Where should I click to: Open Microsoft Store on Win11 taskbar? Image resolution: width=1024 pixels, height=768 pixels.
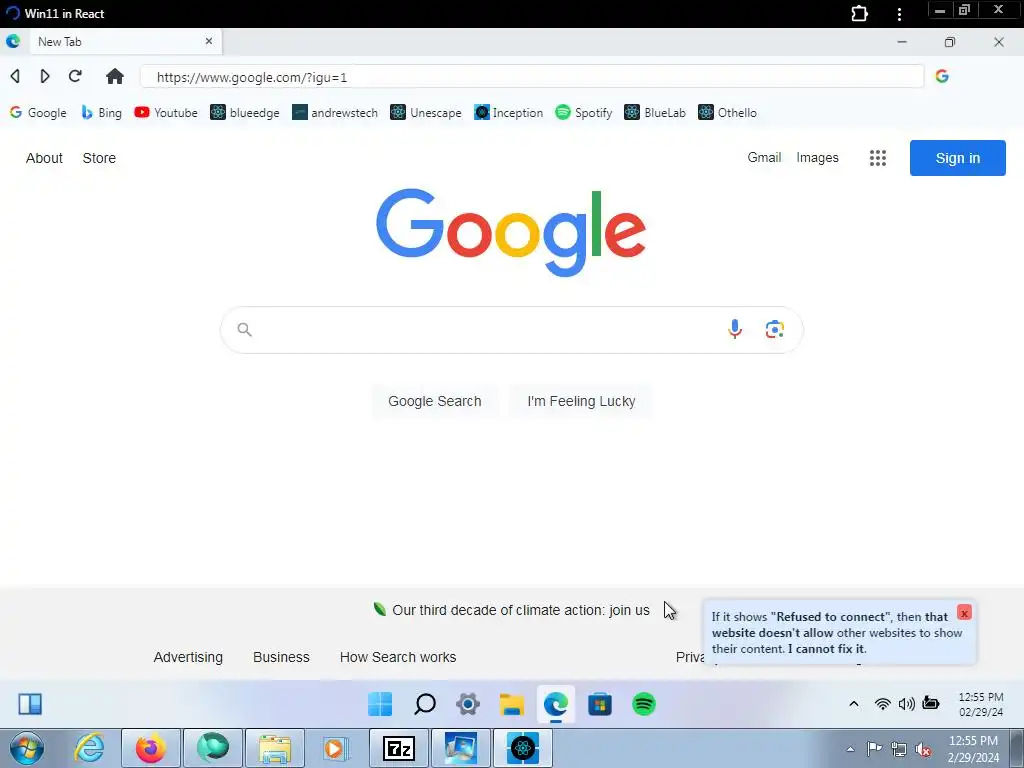[x=600, y=704]
